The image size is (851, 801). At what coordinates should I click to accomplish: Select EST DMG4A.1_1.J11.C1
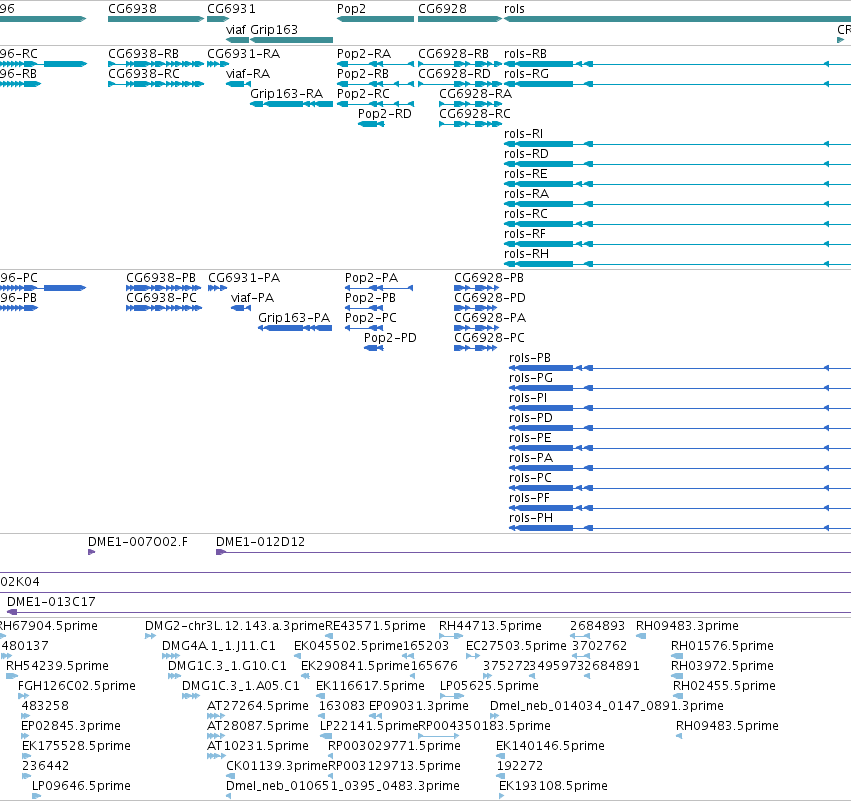click(219, 646)
